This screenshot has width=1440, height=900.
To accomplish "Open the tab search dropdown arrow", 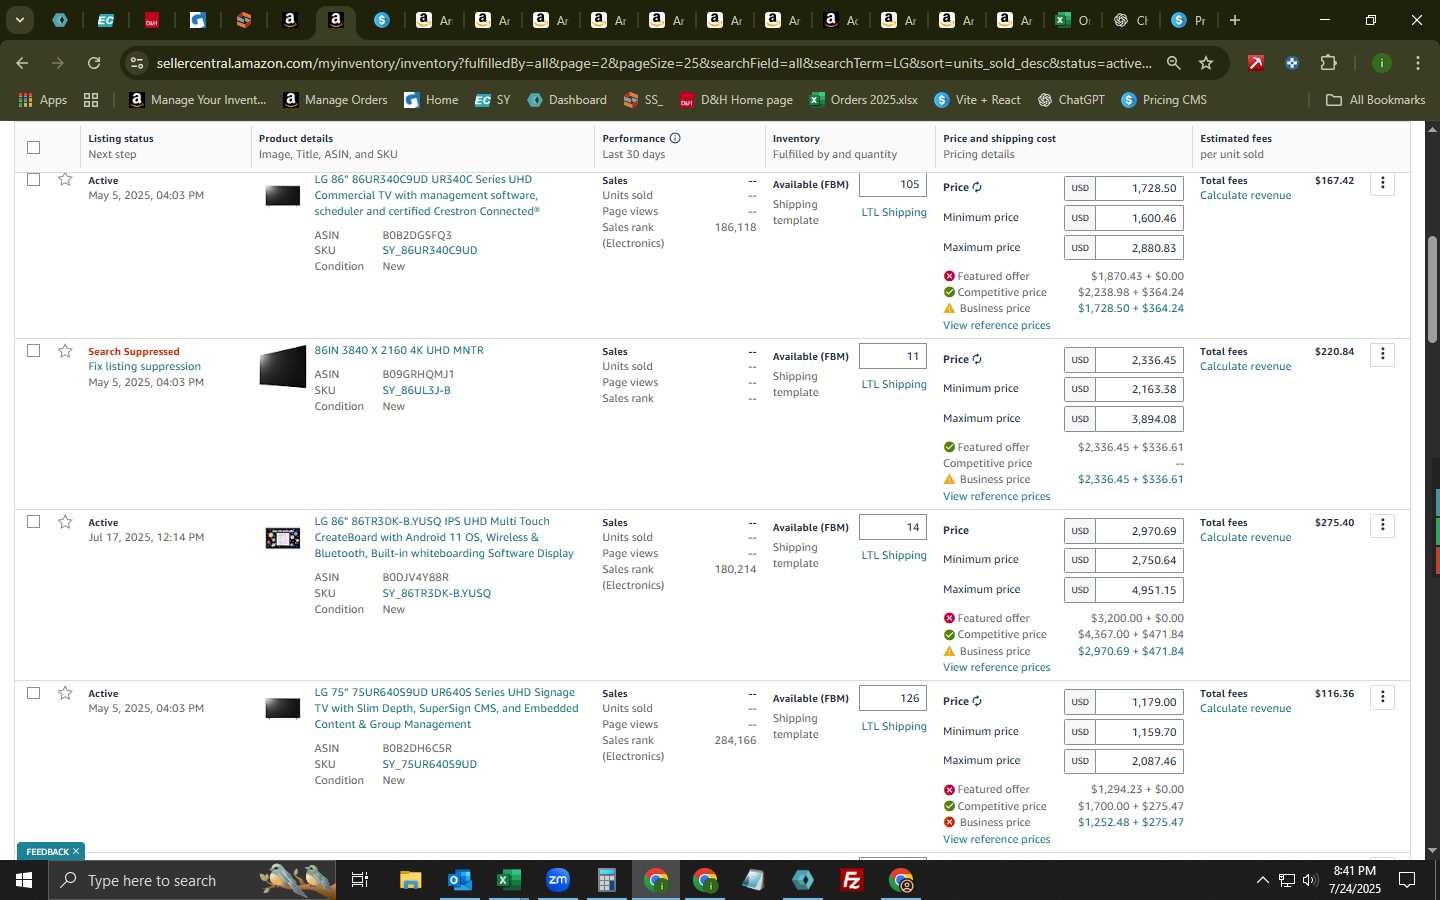I will tap(19, 20).
